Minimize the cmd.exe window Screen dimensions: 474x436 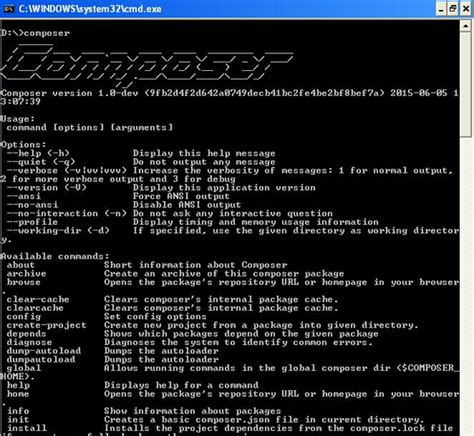point(441,9)
